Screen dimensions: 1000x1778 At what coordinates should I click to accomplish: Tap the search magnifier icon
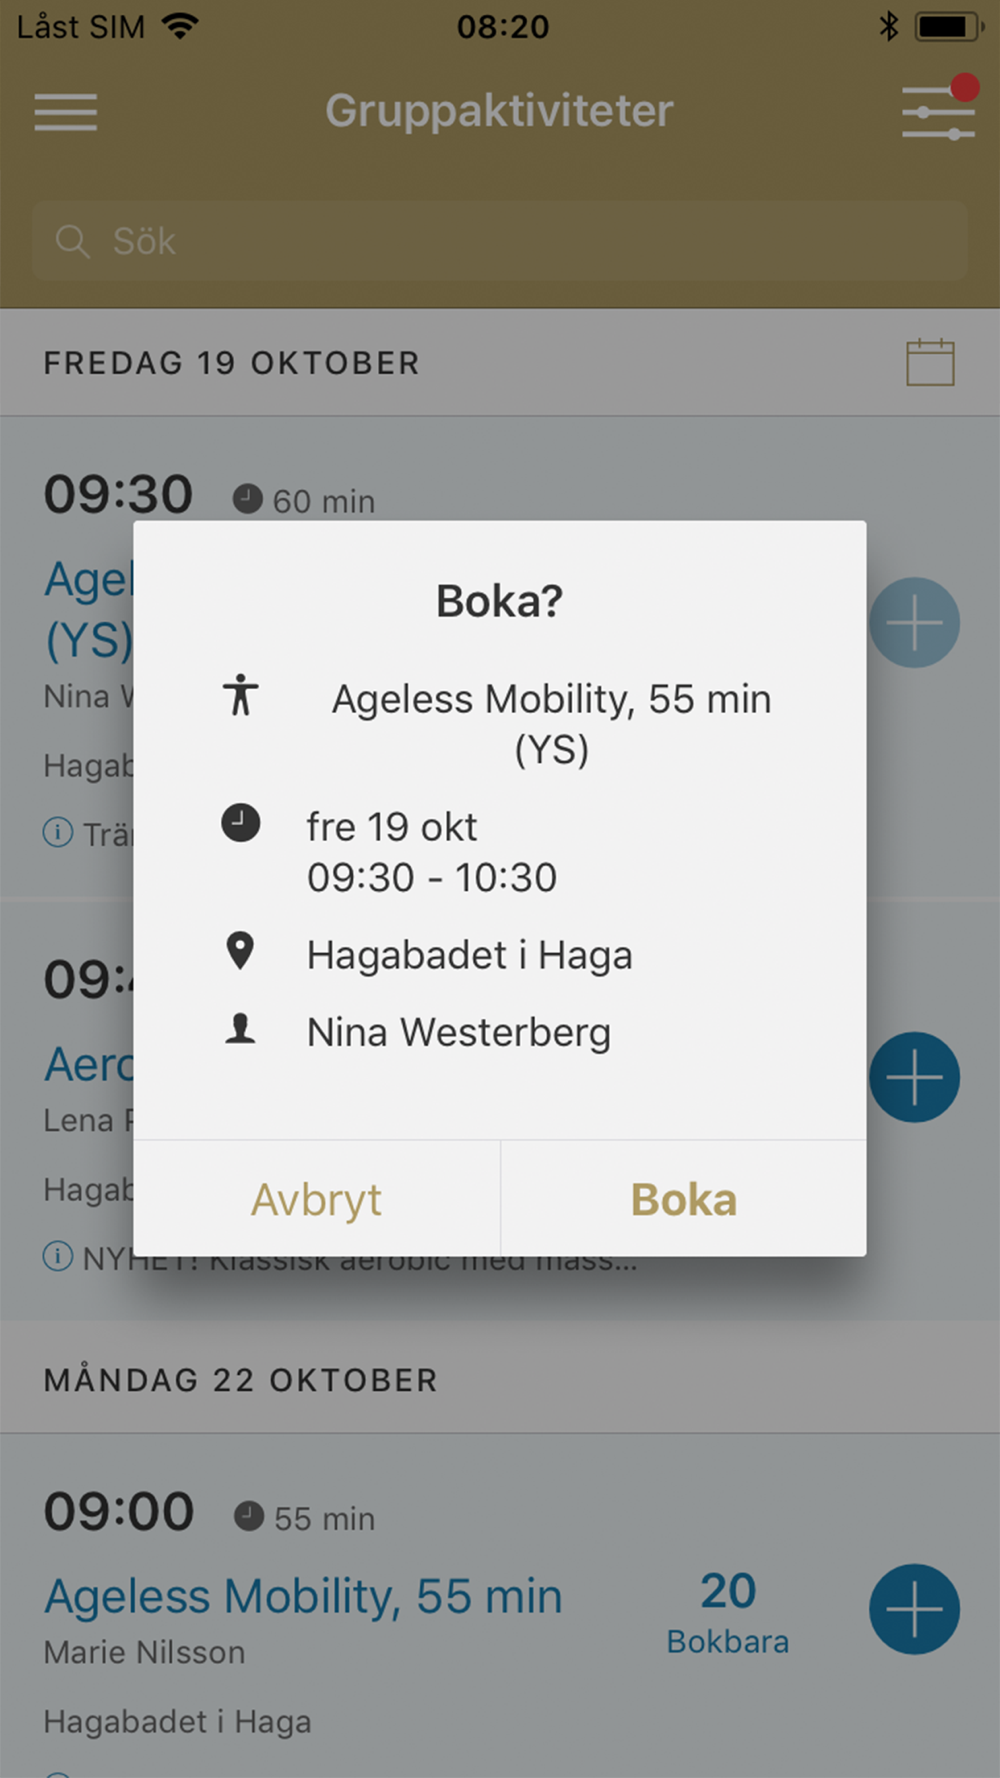tap(72, 241)
